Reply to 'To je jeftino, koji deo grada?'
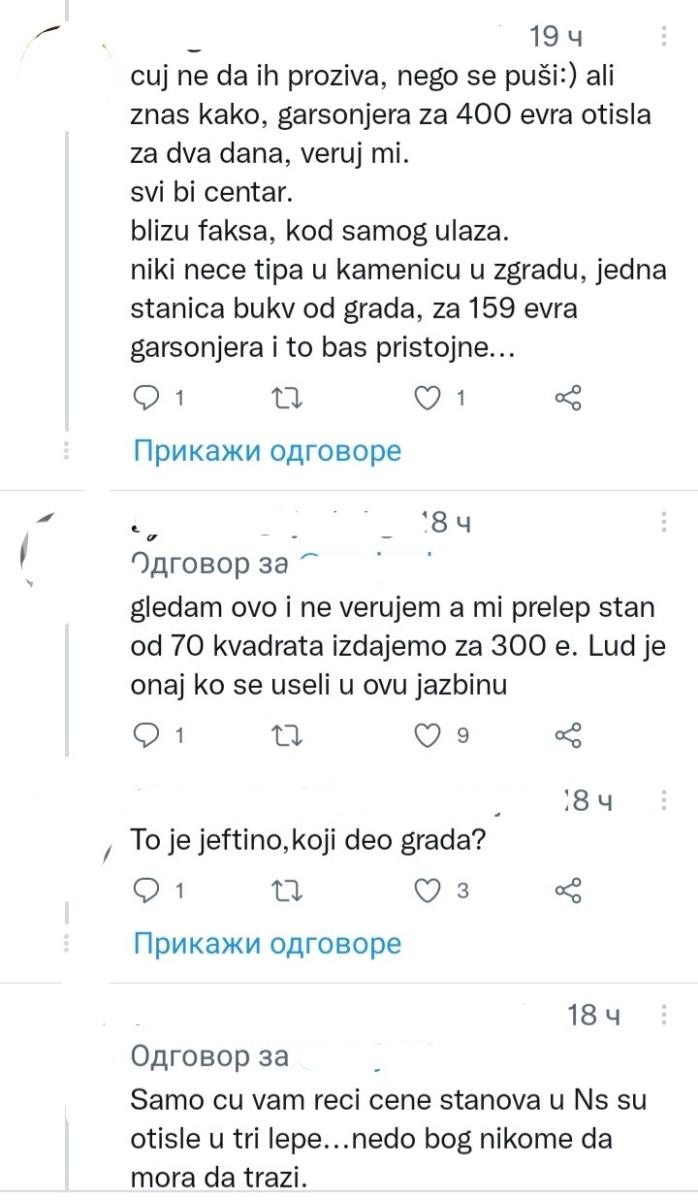Screen dimensions: 698x1200 (148, 890)
